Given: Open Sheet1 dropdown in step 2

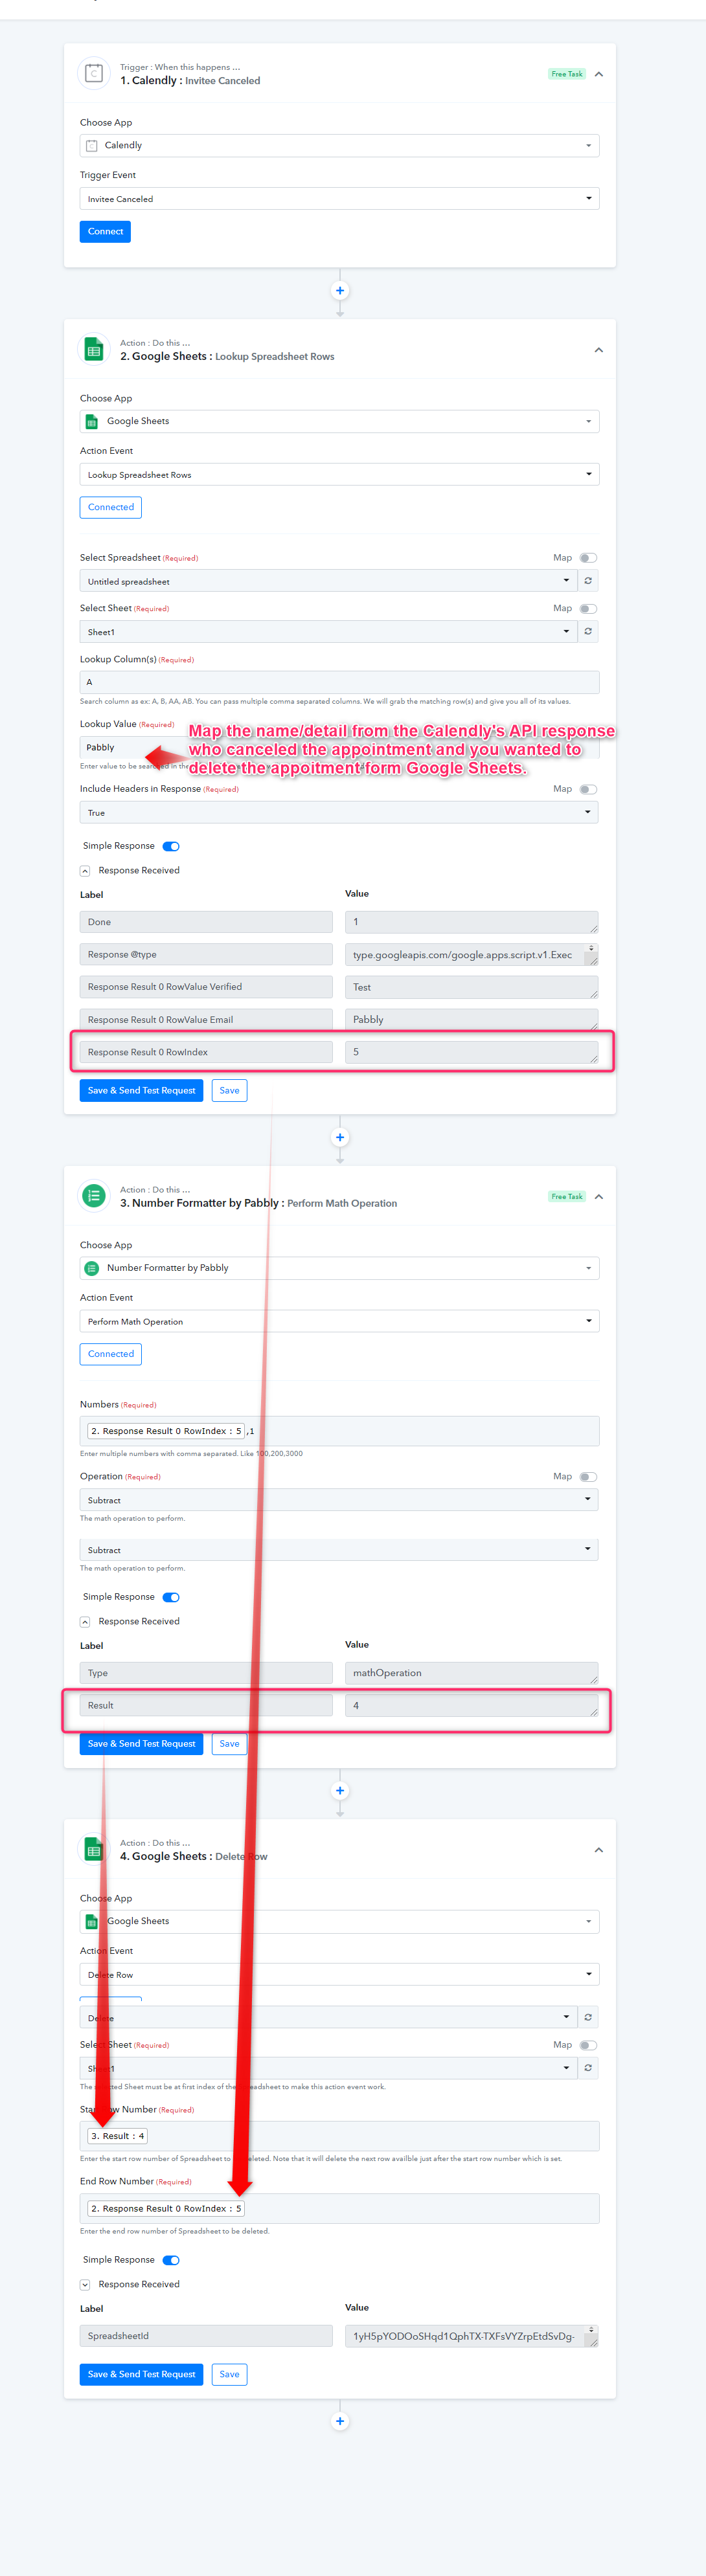Looking at the screenshot, I should tap(328, 631).
